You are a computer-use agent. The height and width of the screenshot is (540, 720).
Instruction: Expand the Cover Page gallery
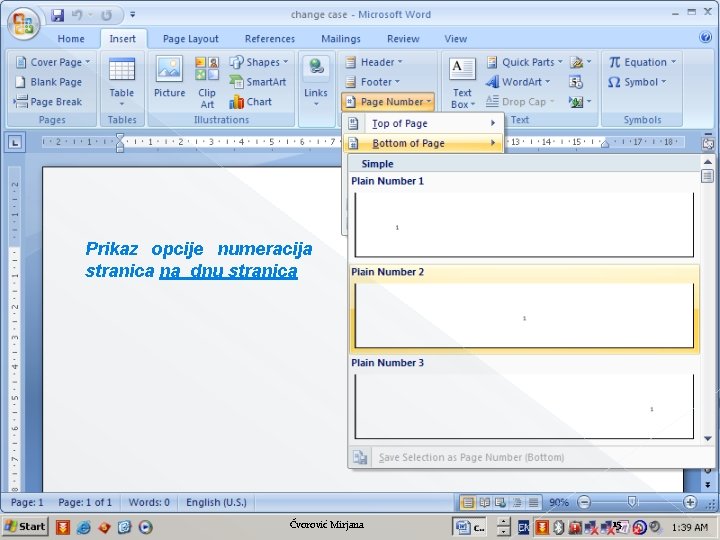click(53, 62)
